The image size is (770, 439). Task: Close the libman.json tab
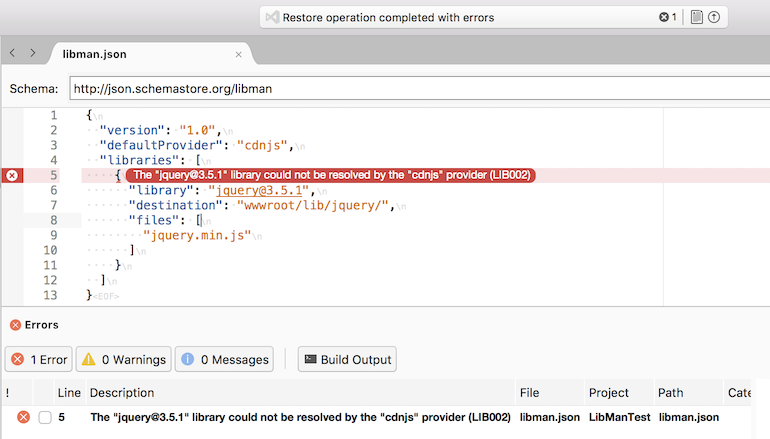click(x=239, y=55)
